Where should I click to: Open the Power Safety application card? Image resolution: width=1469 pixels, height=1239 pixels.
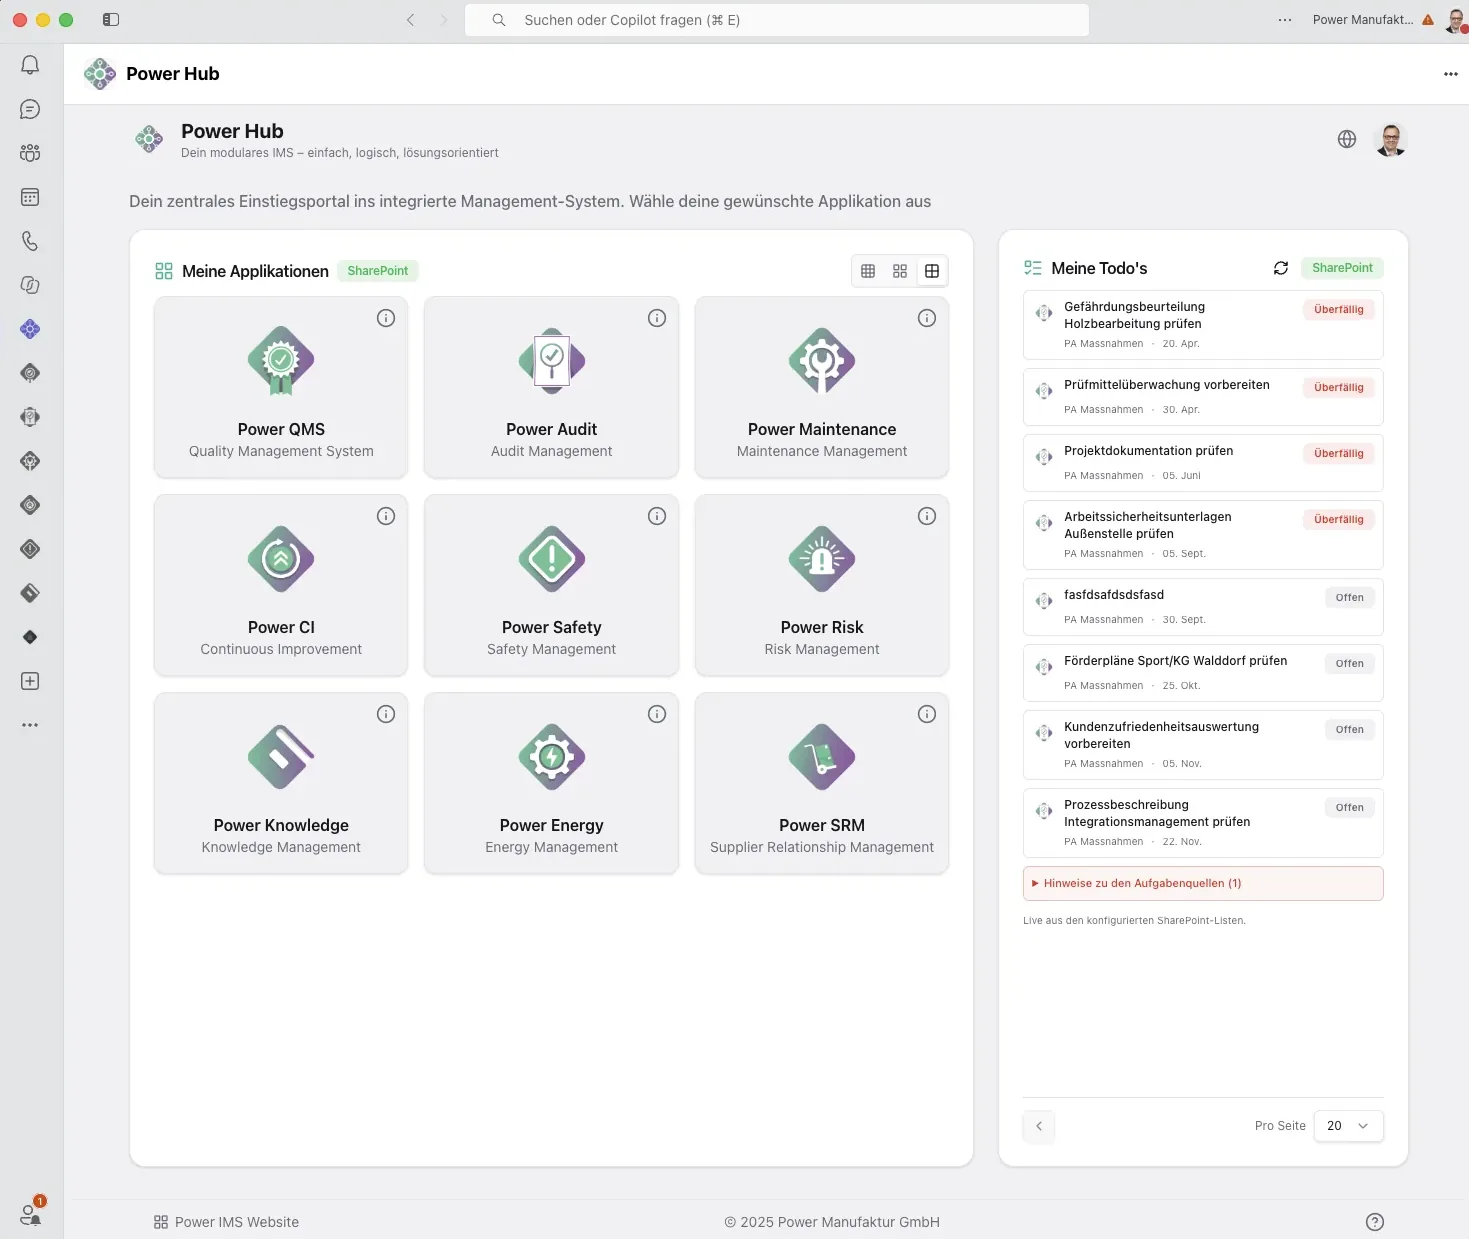point(551,585)
